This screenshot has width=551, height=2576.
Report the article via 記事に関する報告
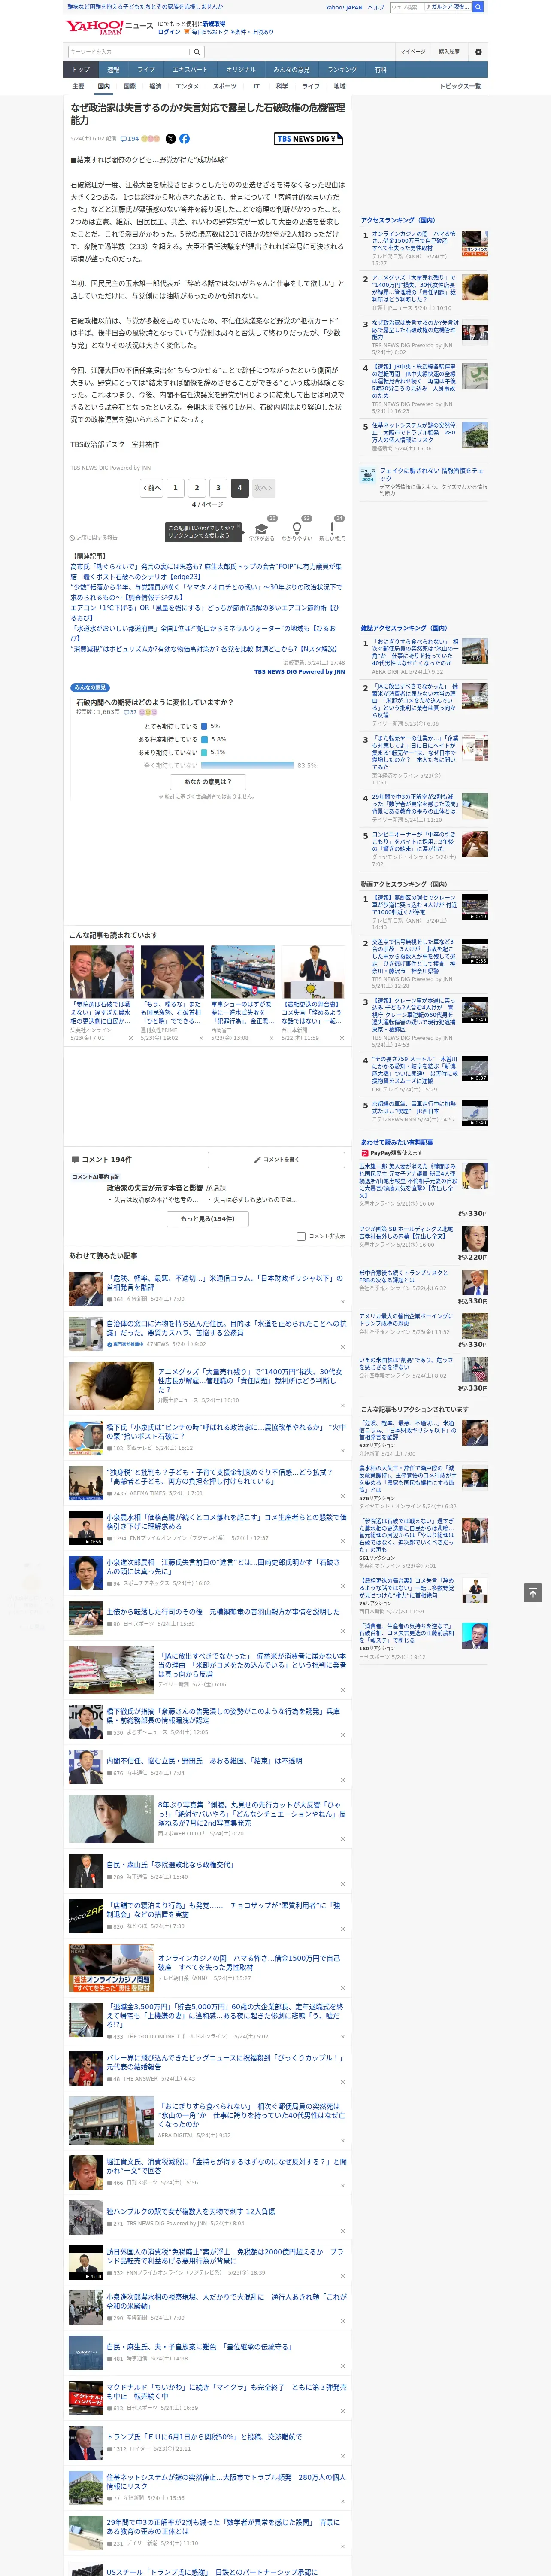94,538
